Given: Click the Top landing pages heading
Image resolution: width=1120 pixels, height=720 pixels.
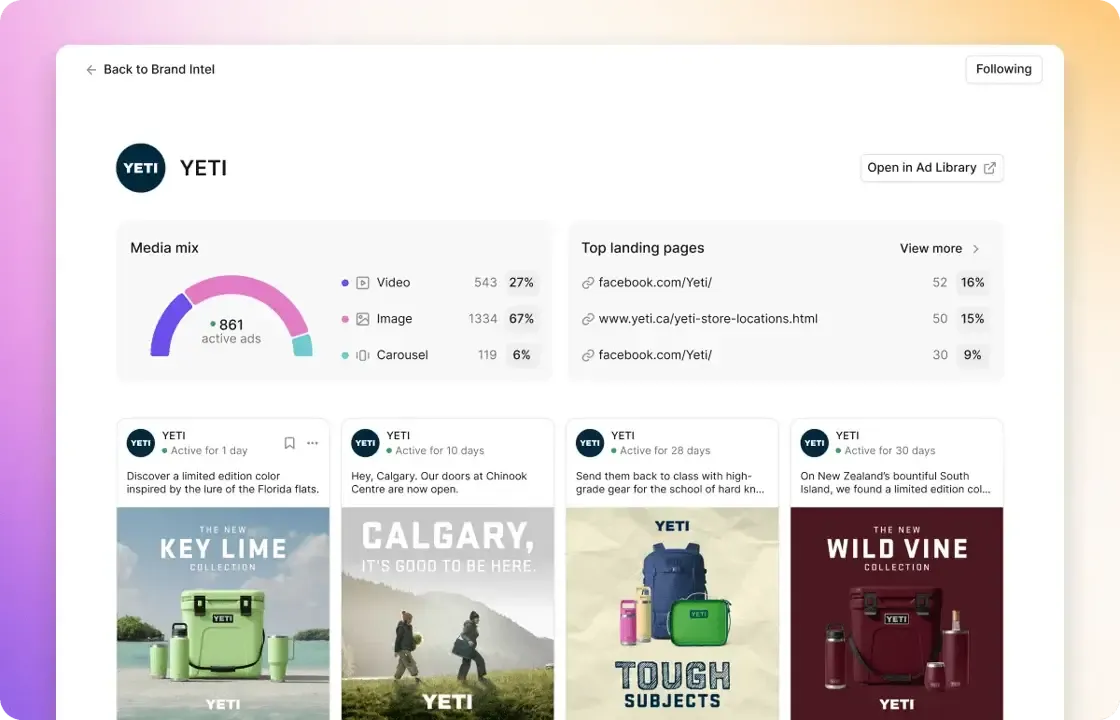Looking at the screenshot, I should 643,248.
